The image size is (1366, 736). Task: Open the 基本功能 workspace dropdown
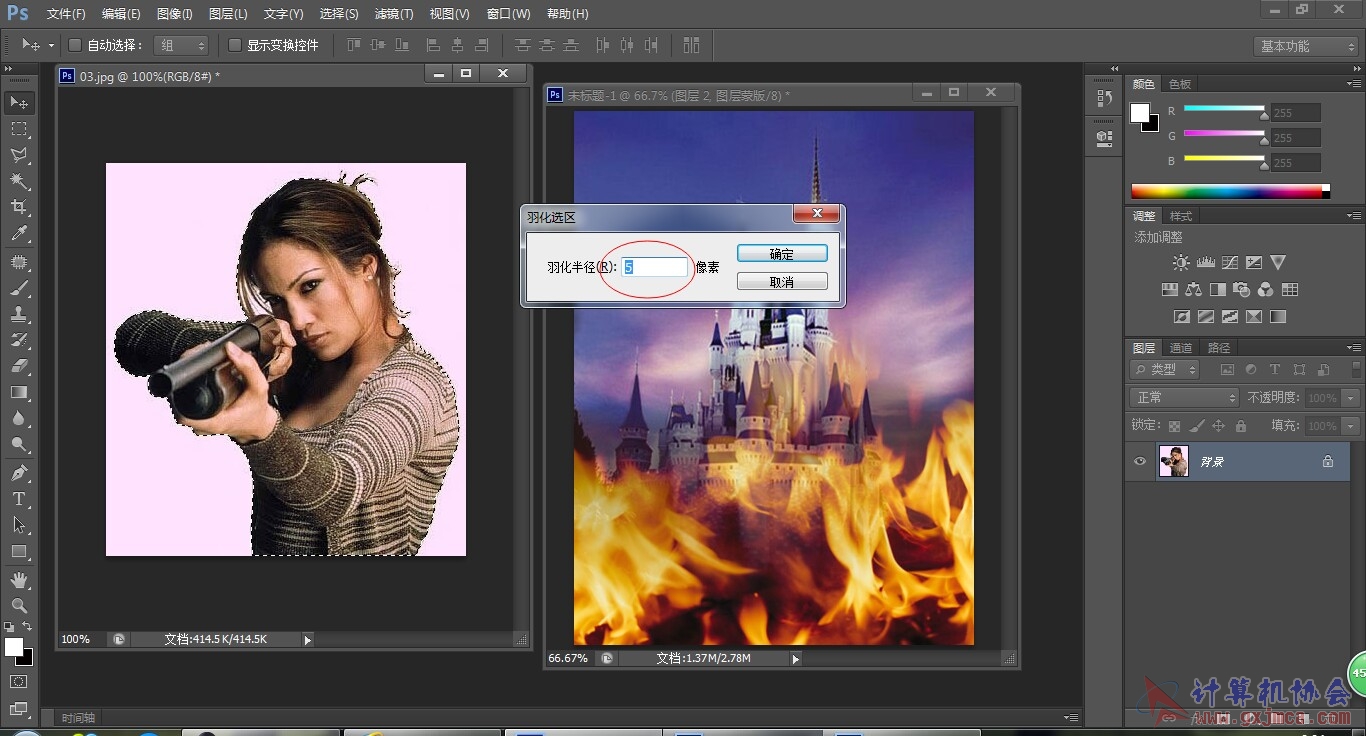[1305, 46]
